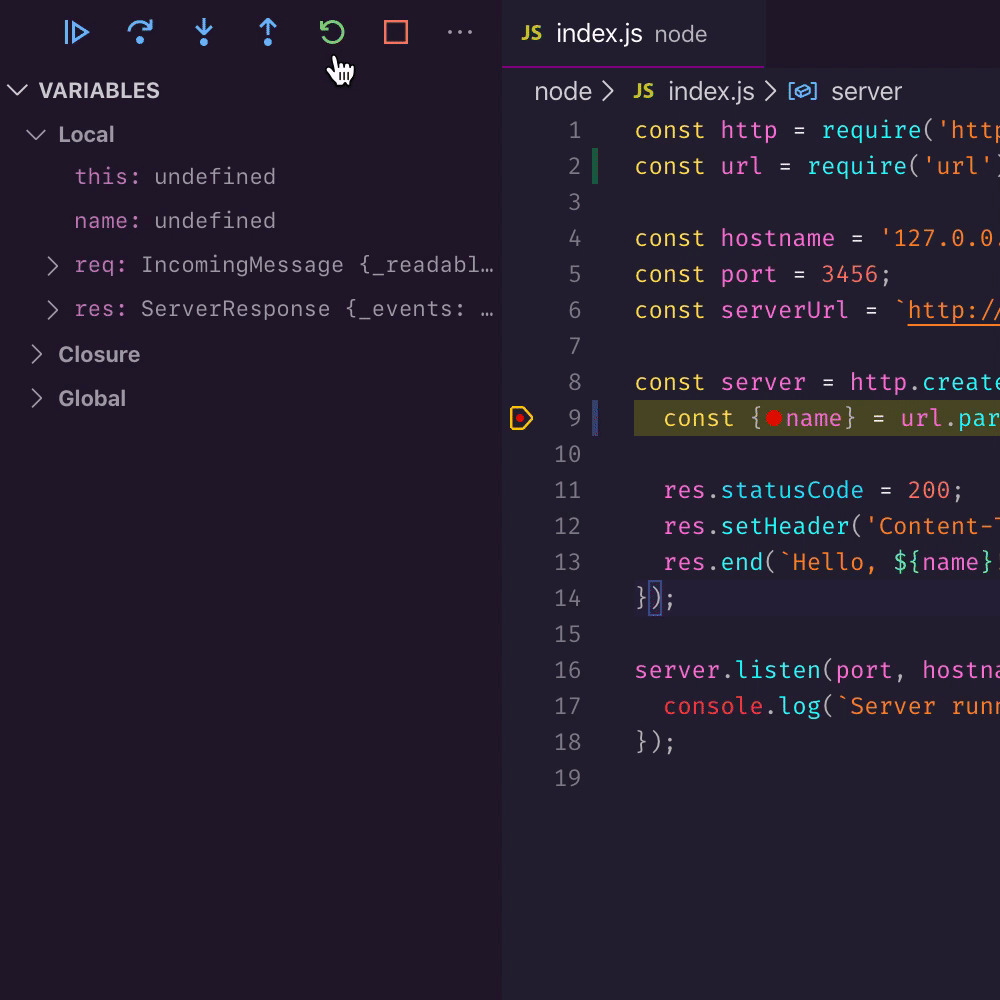Open the http:// link on line 6
The height and width of the screenshot is (1000, 1000).
coord(952,311)
